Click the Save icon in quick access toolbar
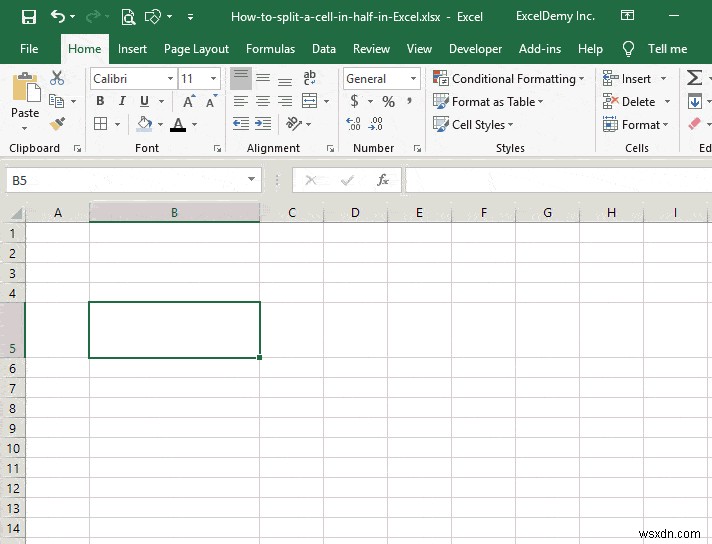 29,17
